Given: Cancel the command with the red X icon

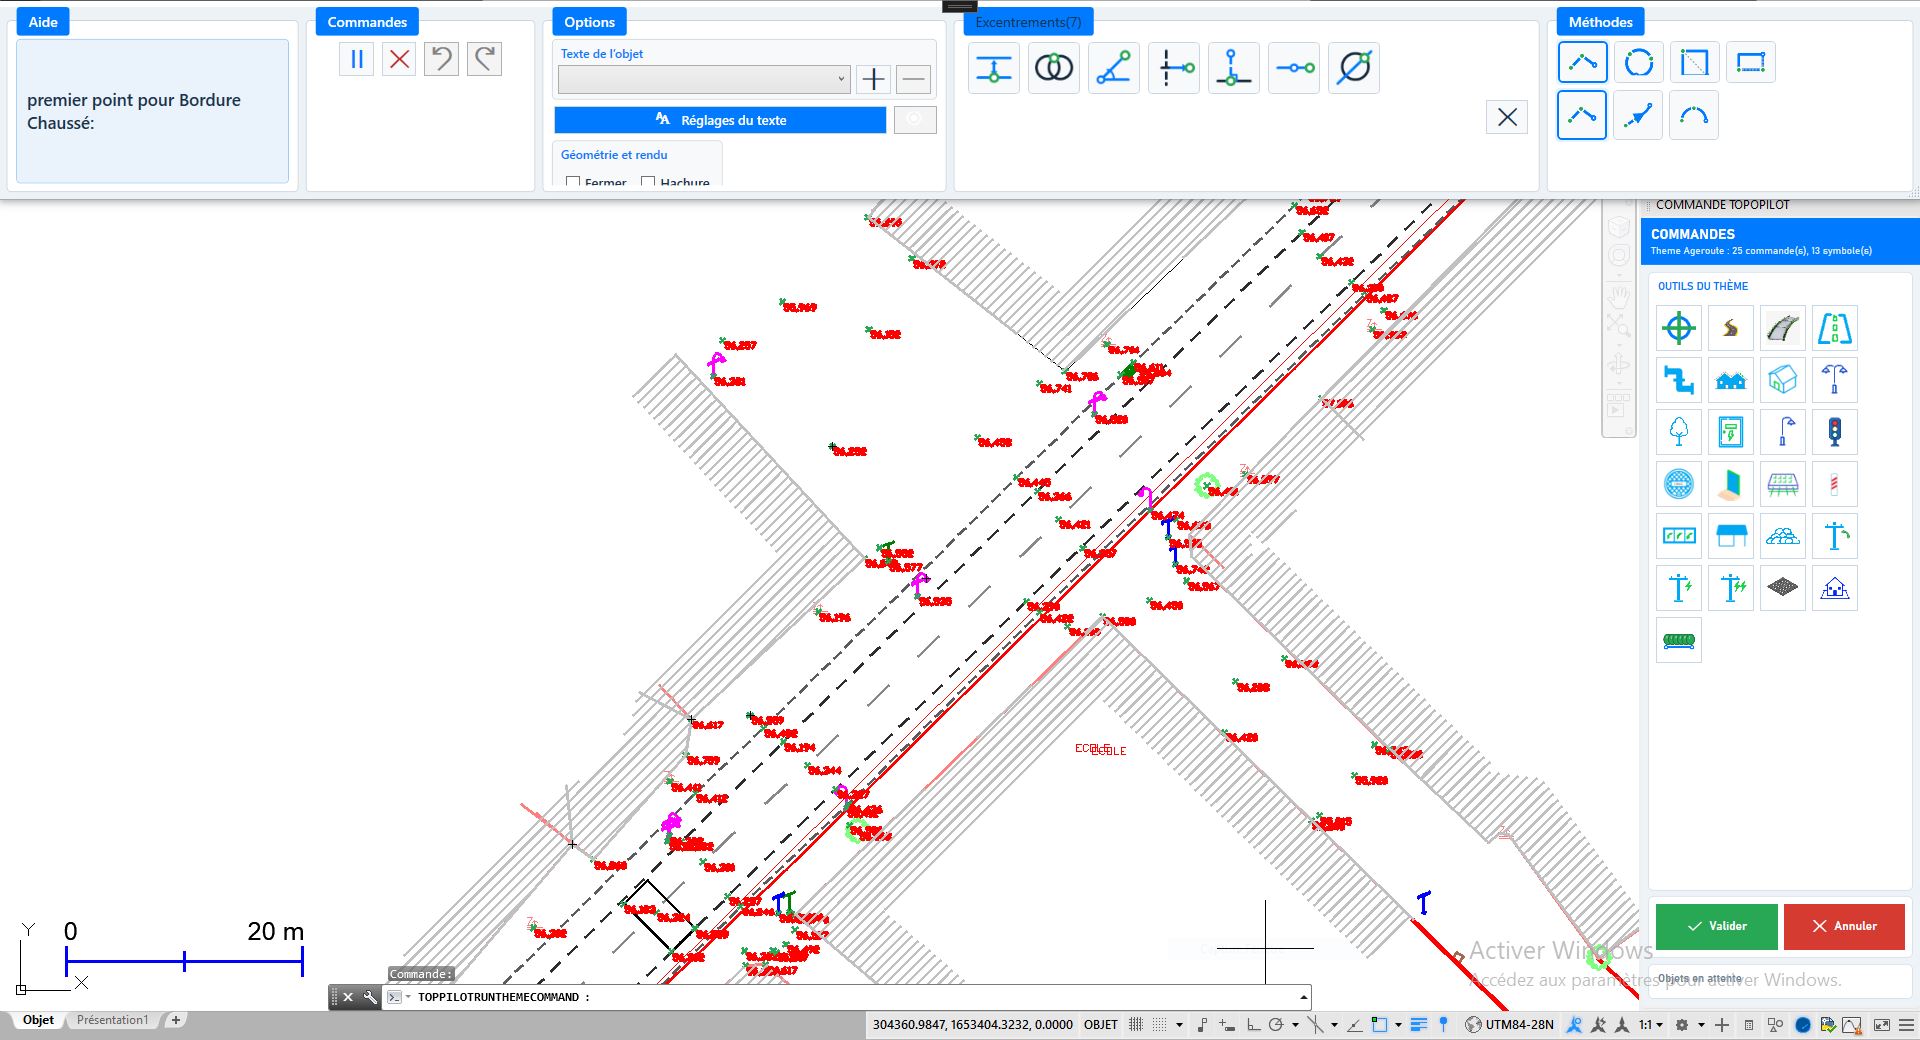Looking at the screenshot, I should tap(399, 59).
